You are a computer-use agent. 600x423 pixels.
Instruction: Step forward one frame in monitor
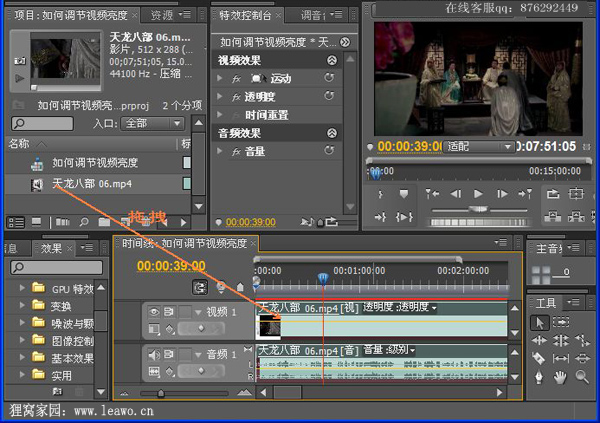pyautogui.click(x=502, y=194)
